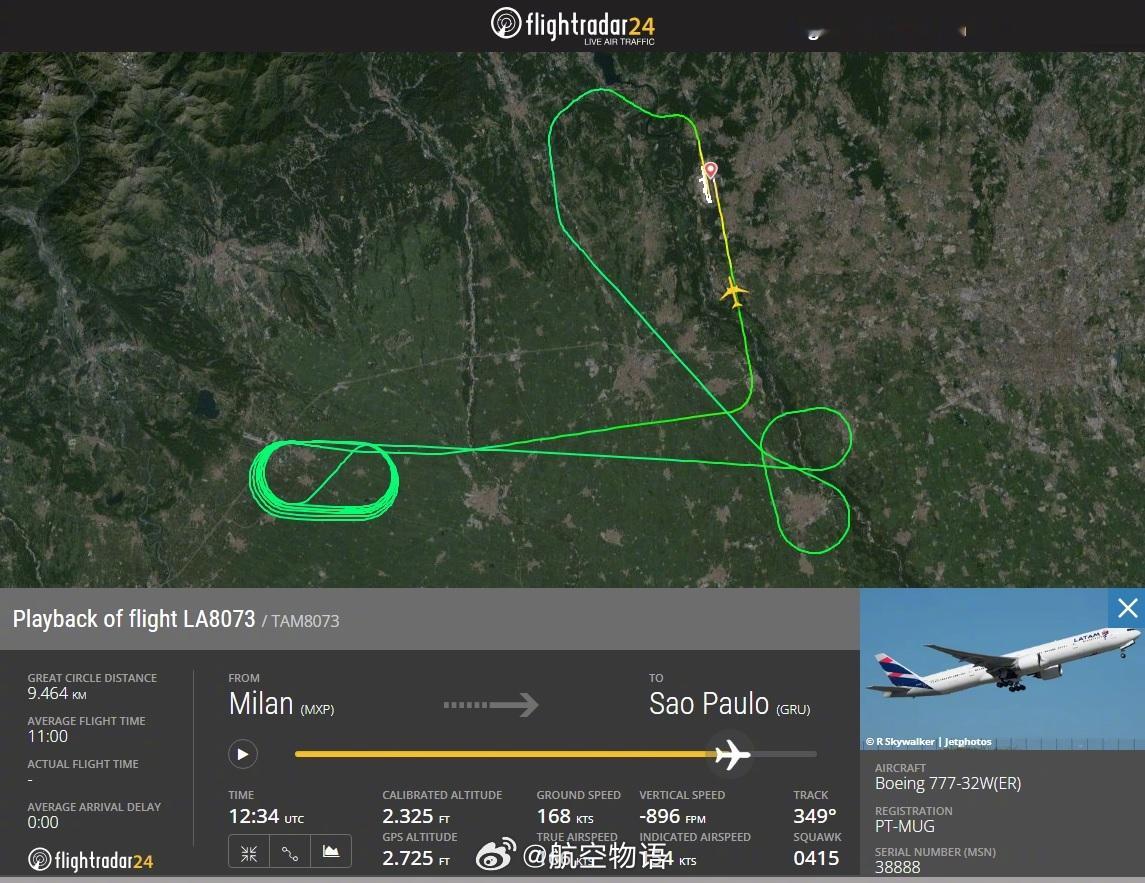Screen dimensions: 1145x883
Task: Close the flight playback panel
Action: 1127,608
